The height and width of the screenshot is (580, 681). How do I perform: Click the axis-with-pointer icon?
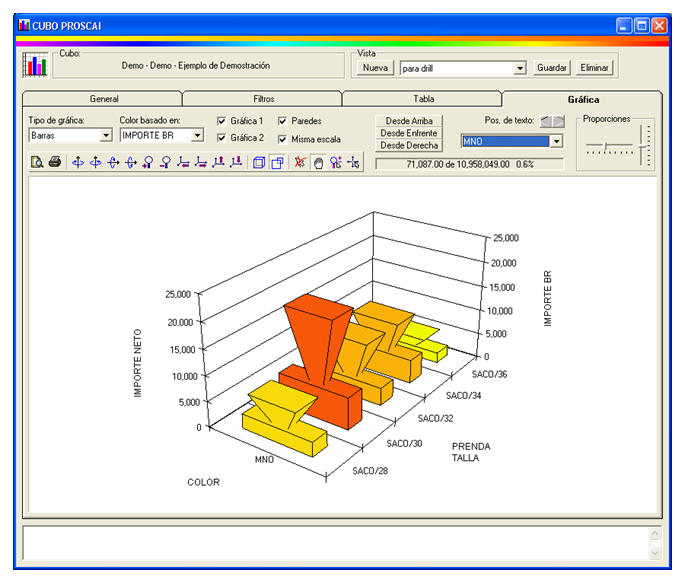353,162
